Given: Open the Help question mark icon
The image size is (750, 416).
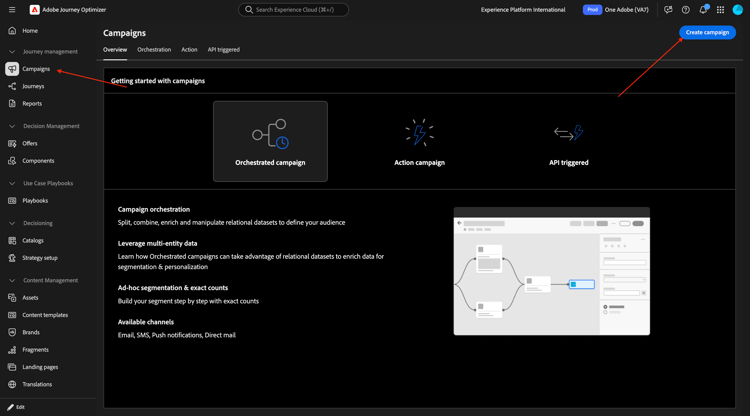Looking at the screenshot, I should 685,10.
